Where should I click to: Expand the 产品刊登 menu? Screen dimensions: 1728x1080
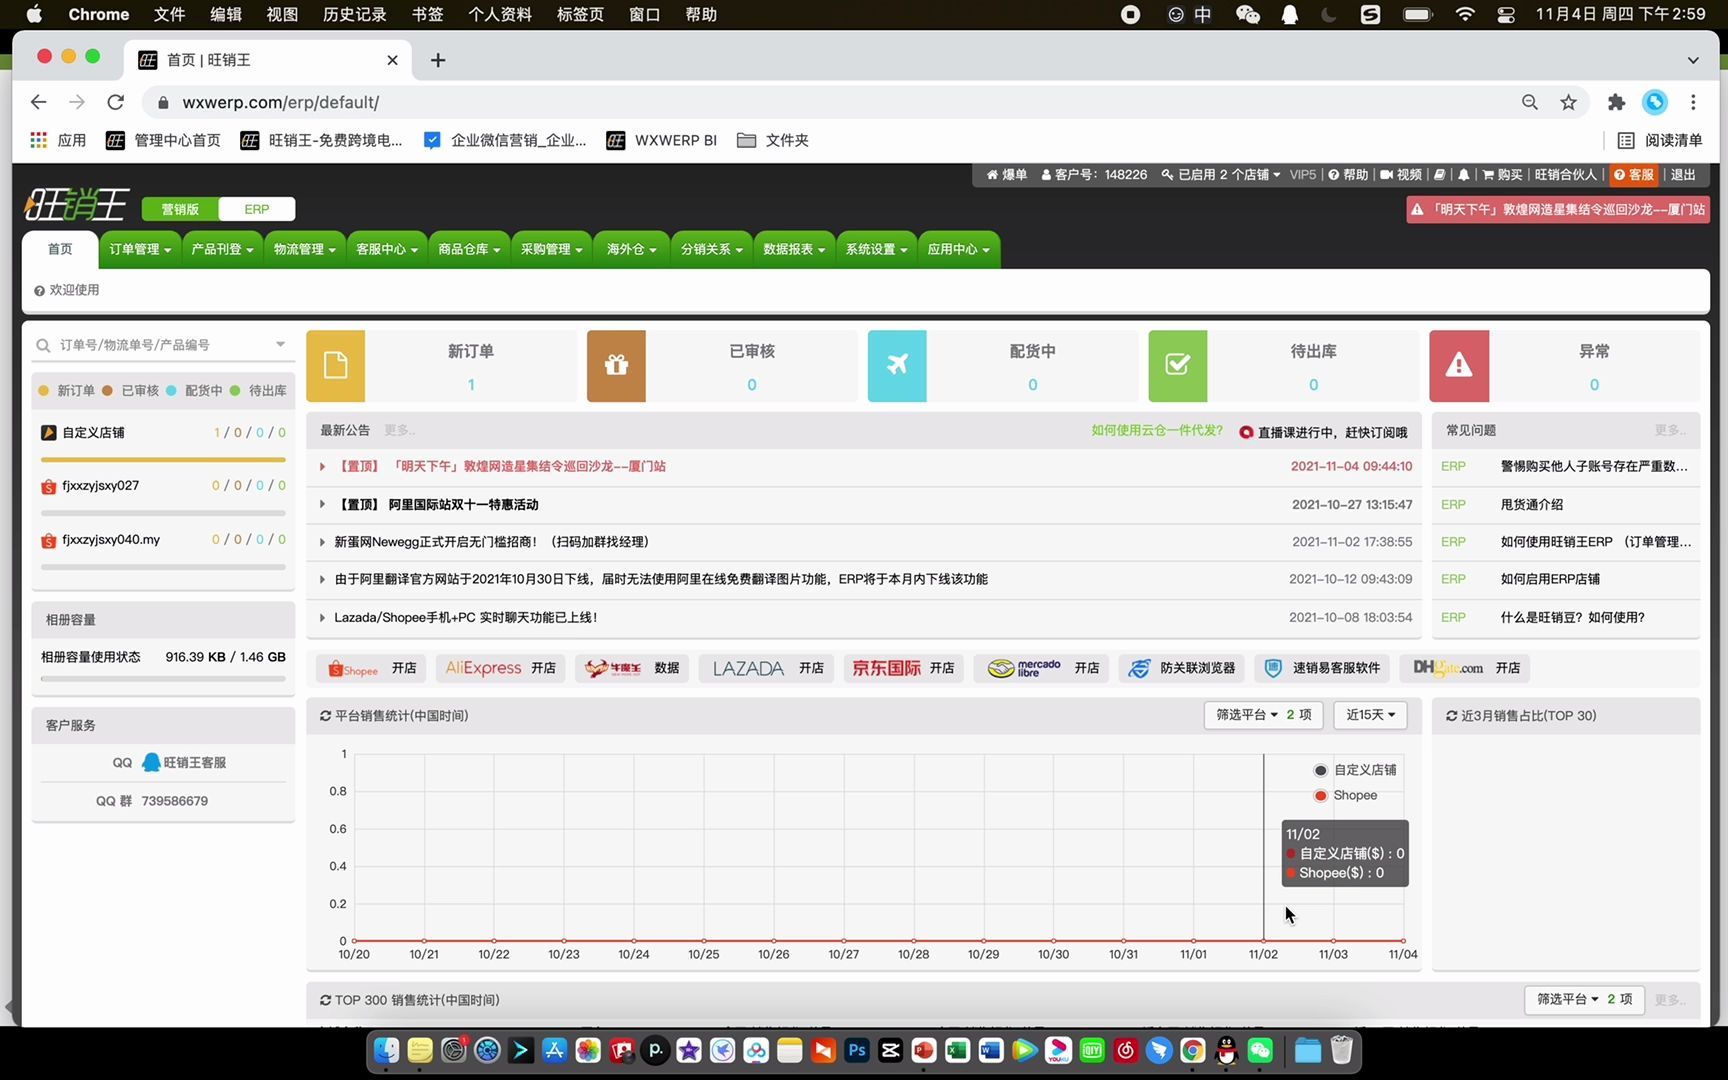(x=222, y=249)
